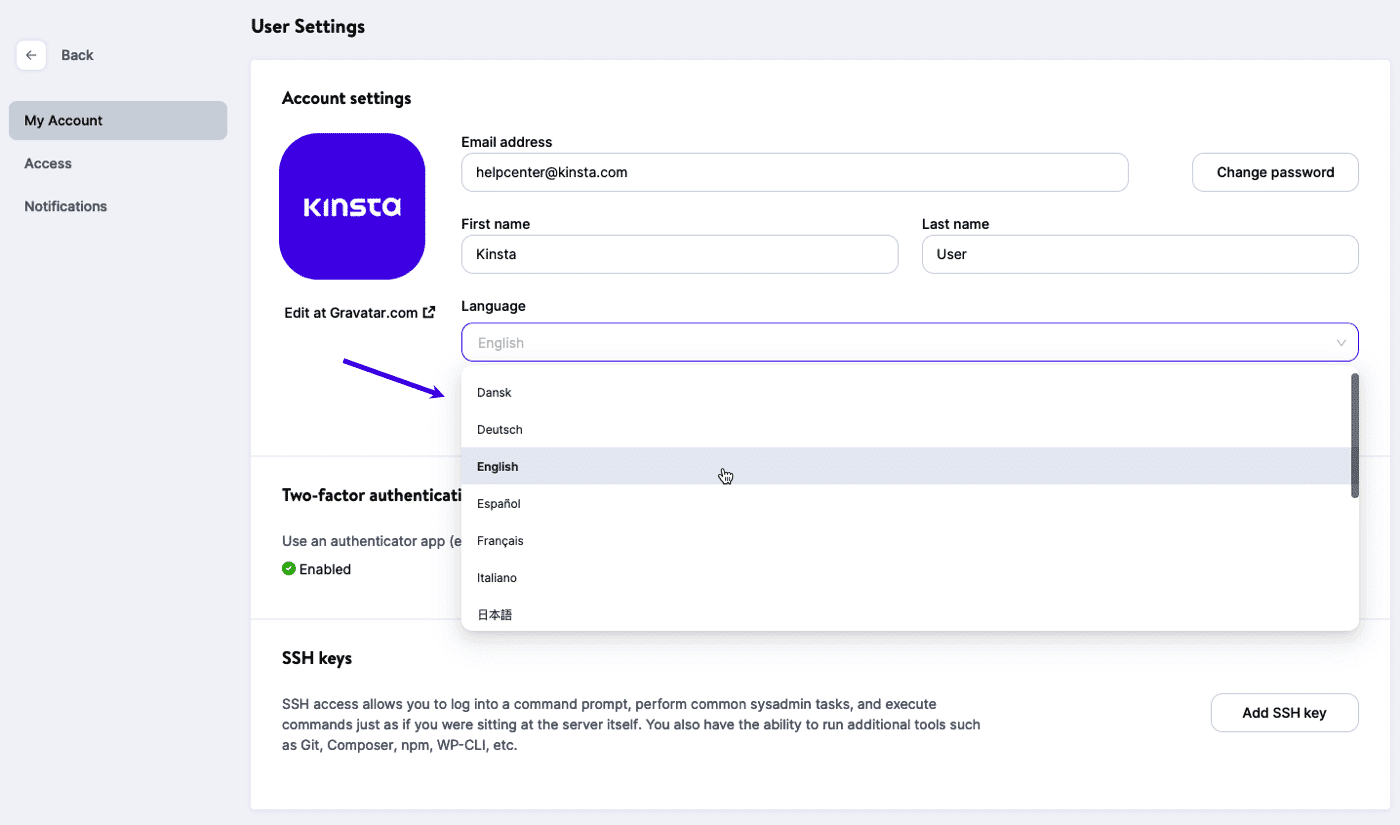Switch to the Access section

[47, 163]
